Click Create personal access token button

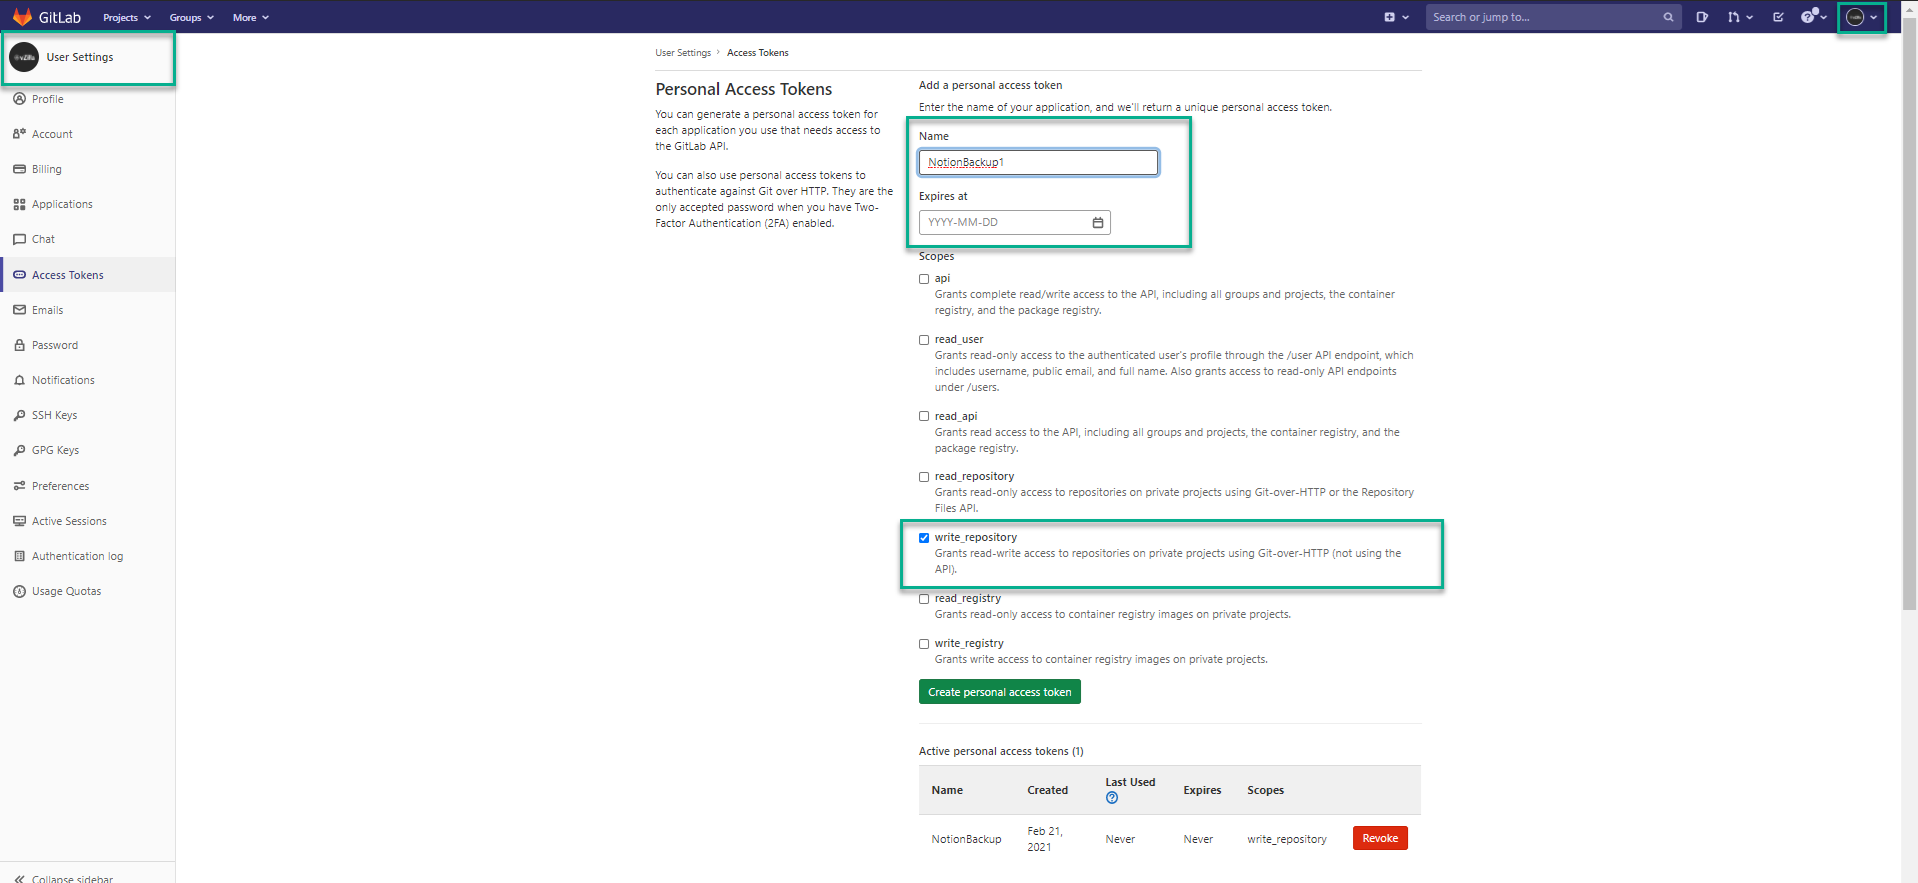[999, 692]
